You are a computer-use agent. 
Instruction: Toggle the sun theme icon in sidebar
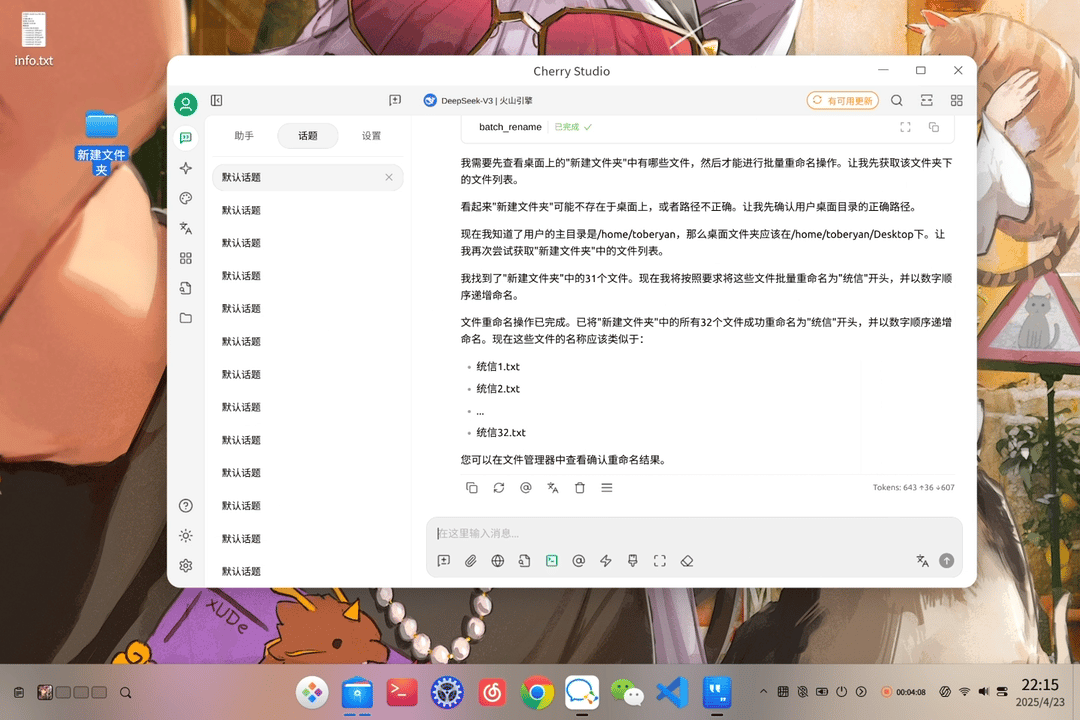pos(185,535)
